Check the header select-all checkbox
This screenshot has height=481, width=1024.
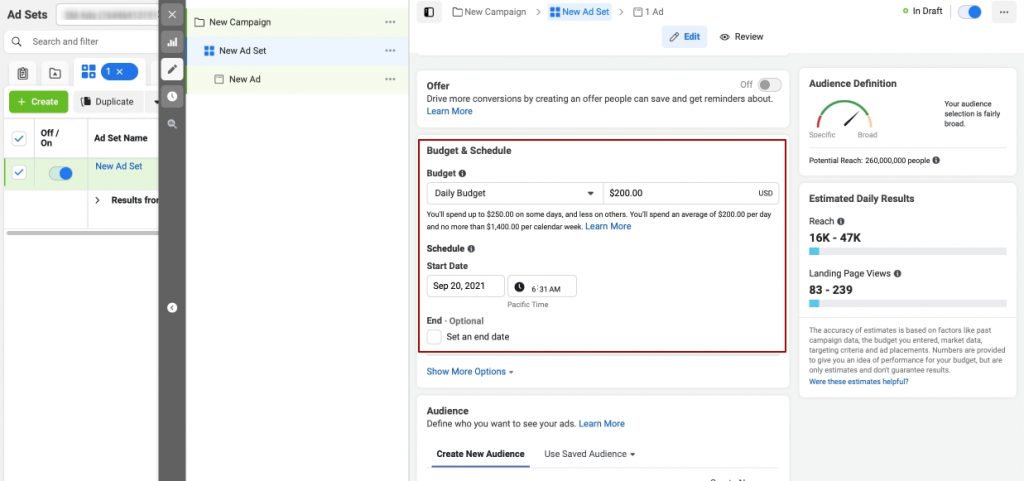click(x=19, y=138)
